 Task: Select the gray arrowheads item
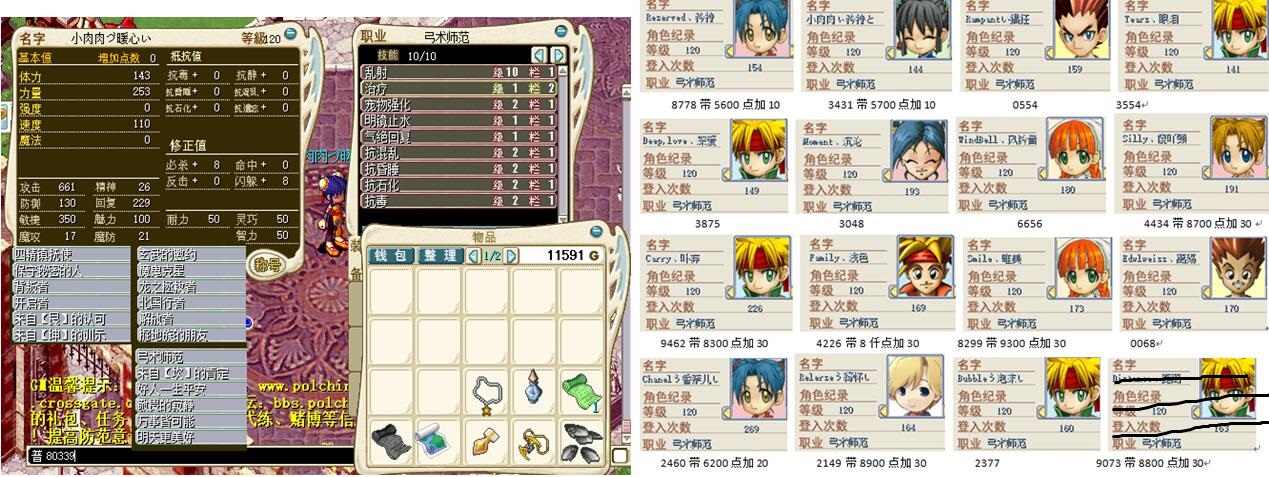click(581, 441)
